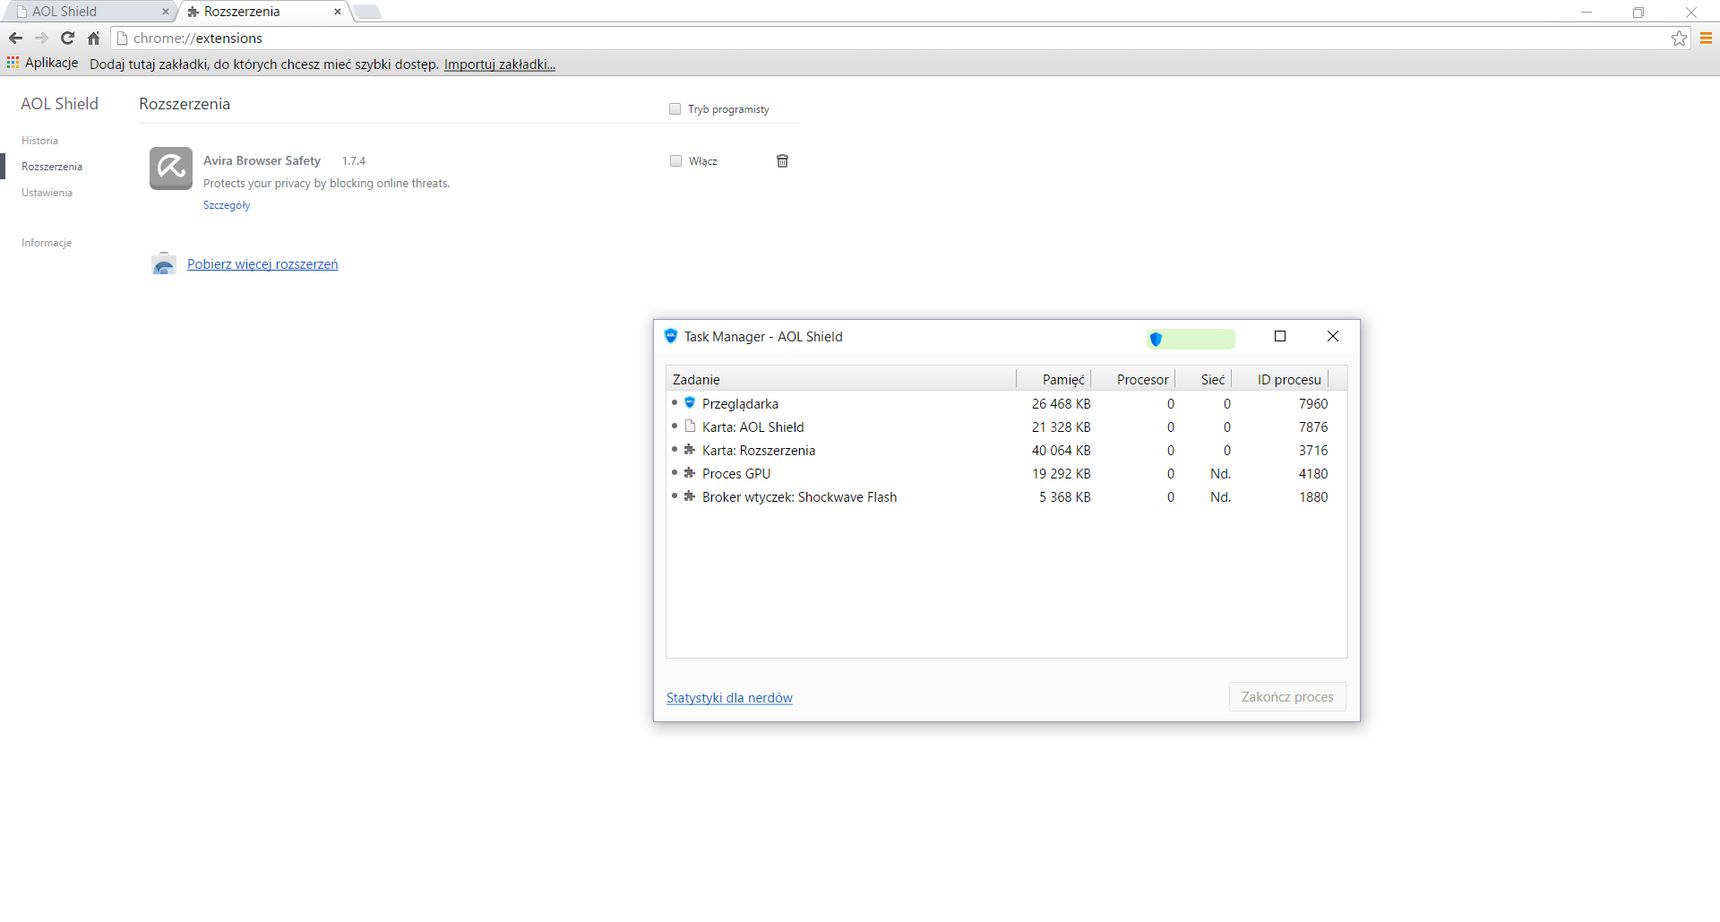Screen dimensions: 1720x922
Task: Open a new tab with the new-tab button
Action: [x=367, y=12]
